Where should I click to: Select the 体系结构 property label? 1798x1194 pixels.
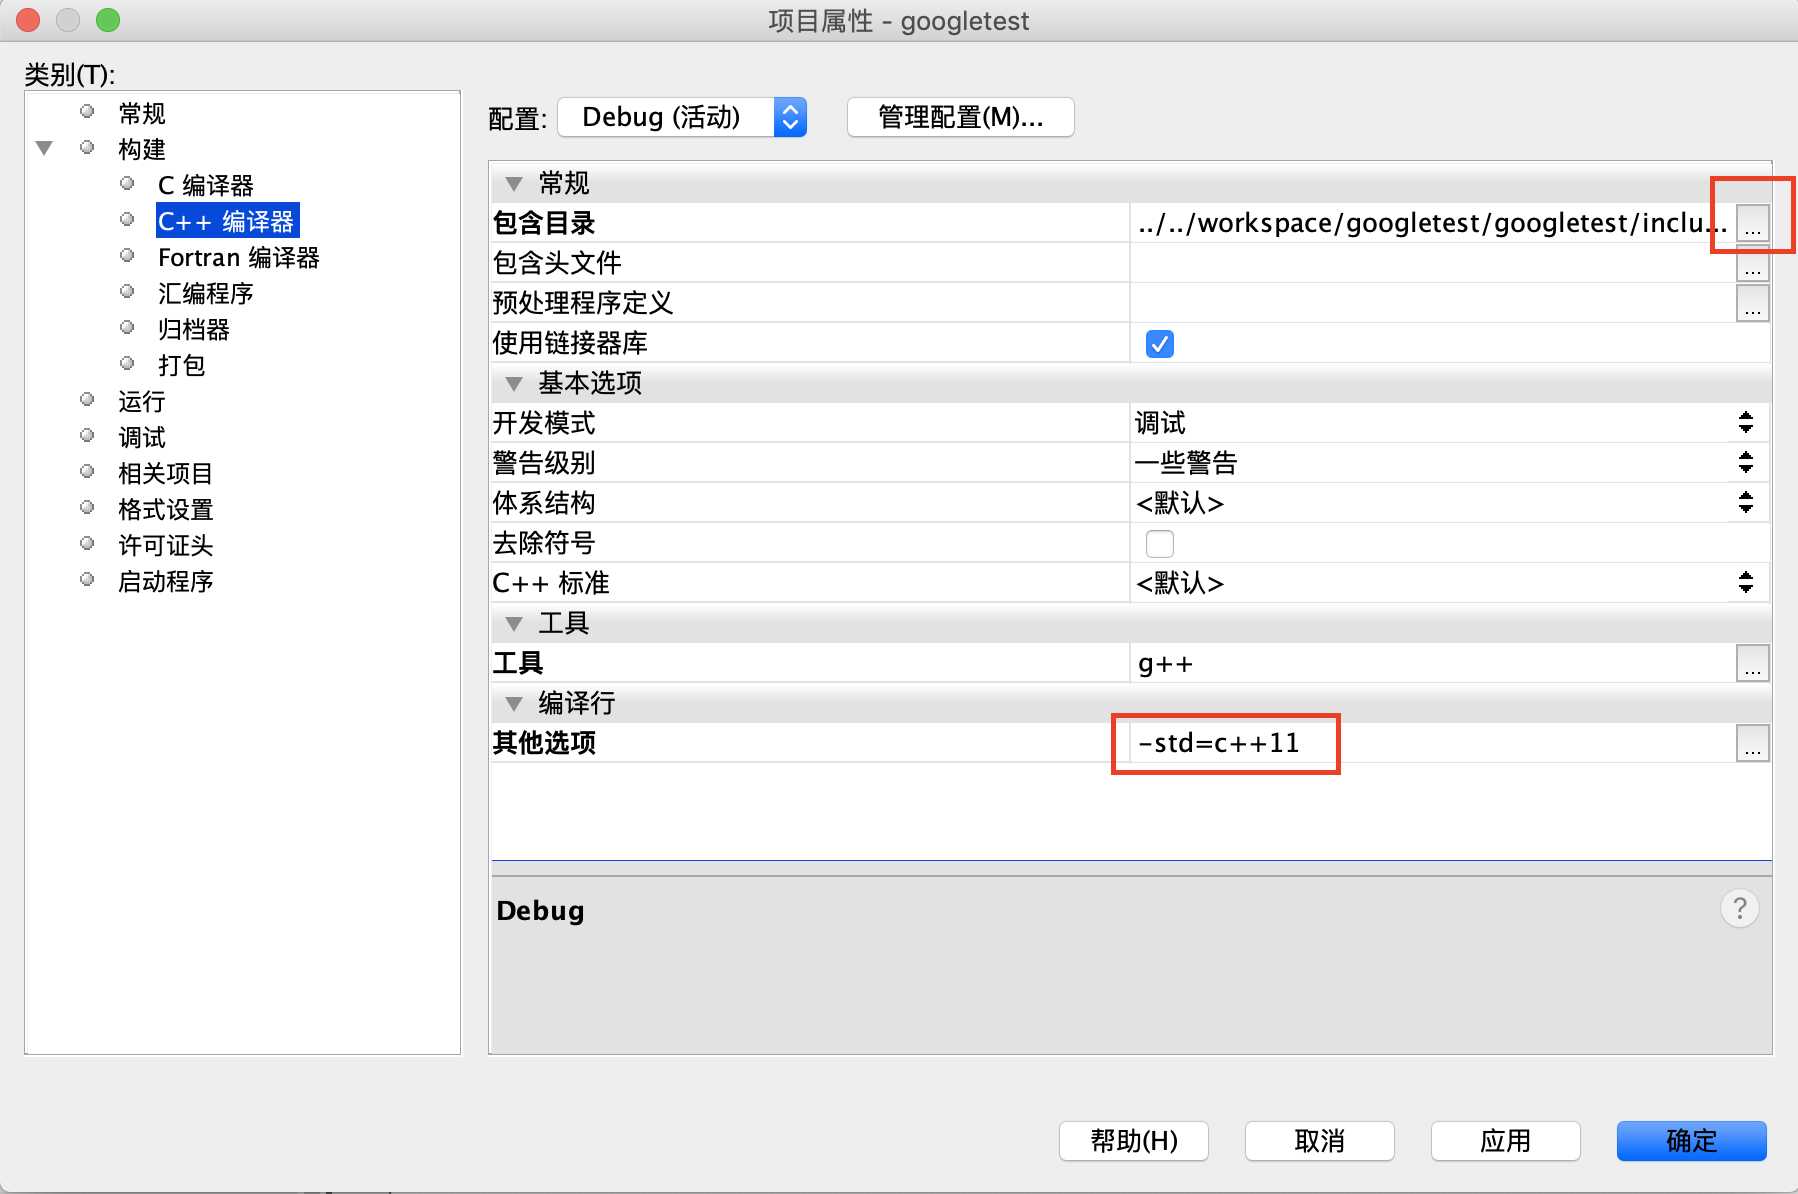(544, 503)
